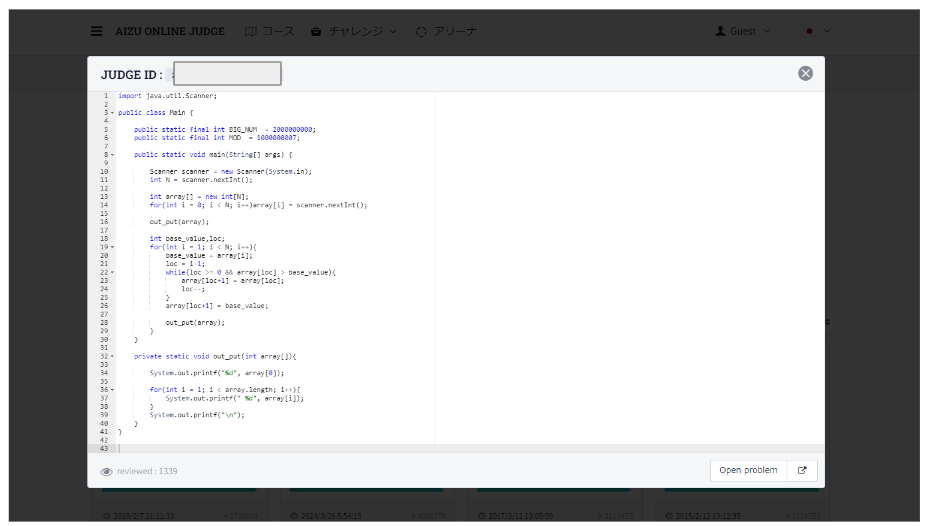Click 'int N = scanner.nextInt();' line
This screenshot has height=526, width=930.
[201, 180]
